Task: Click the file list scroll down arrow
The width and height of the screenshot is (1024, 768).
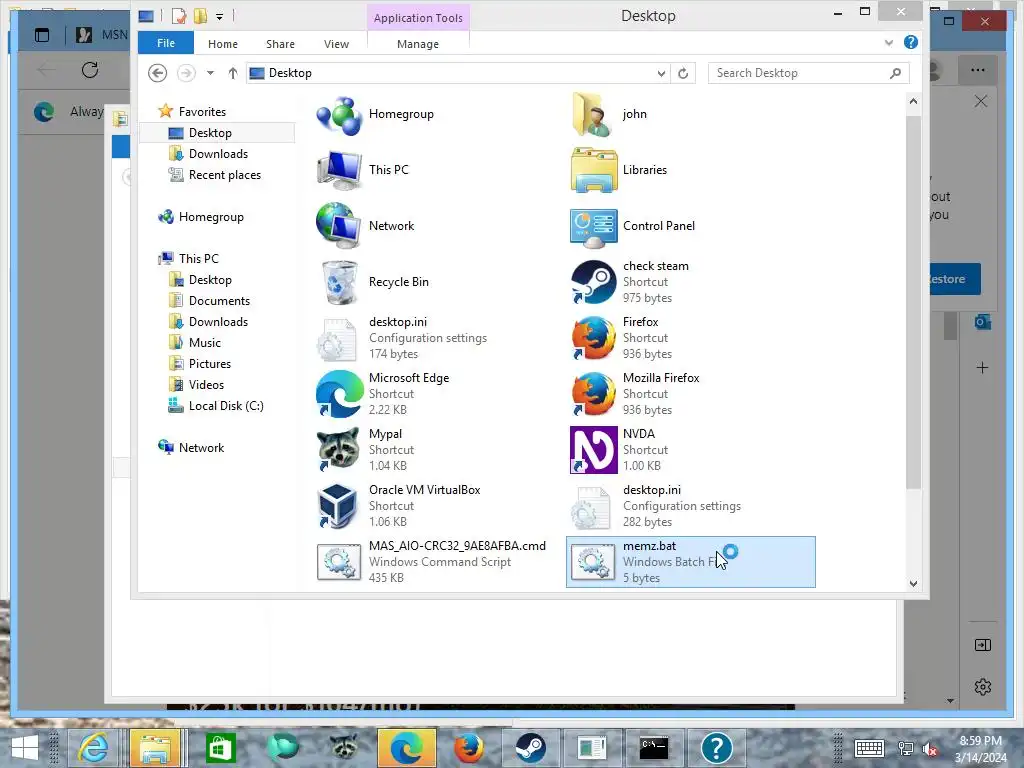Action: click(x=914, y=584)
